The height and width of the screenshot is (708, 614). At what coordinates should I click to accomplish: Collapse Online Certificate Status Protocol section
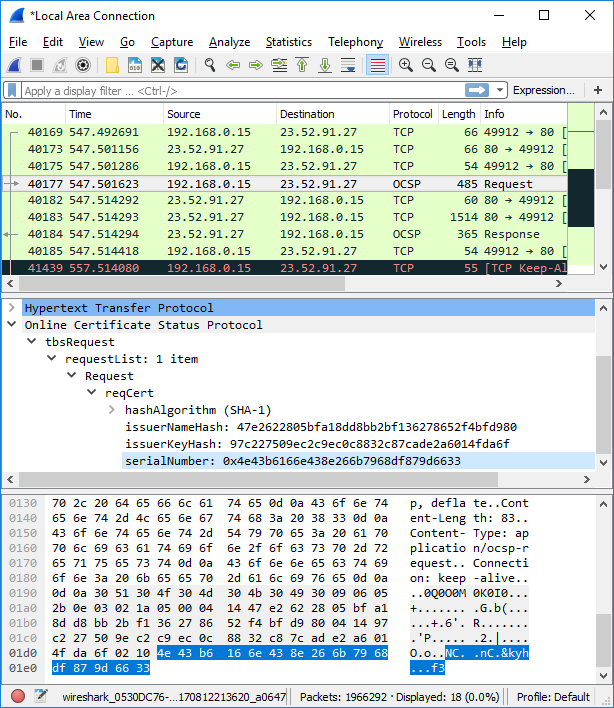pos(12,325)
